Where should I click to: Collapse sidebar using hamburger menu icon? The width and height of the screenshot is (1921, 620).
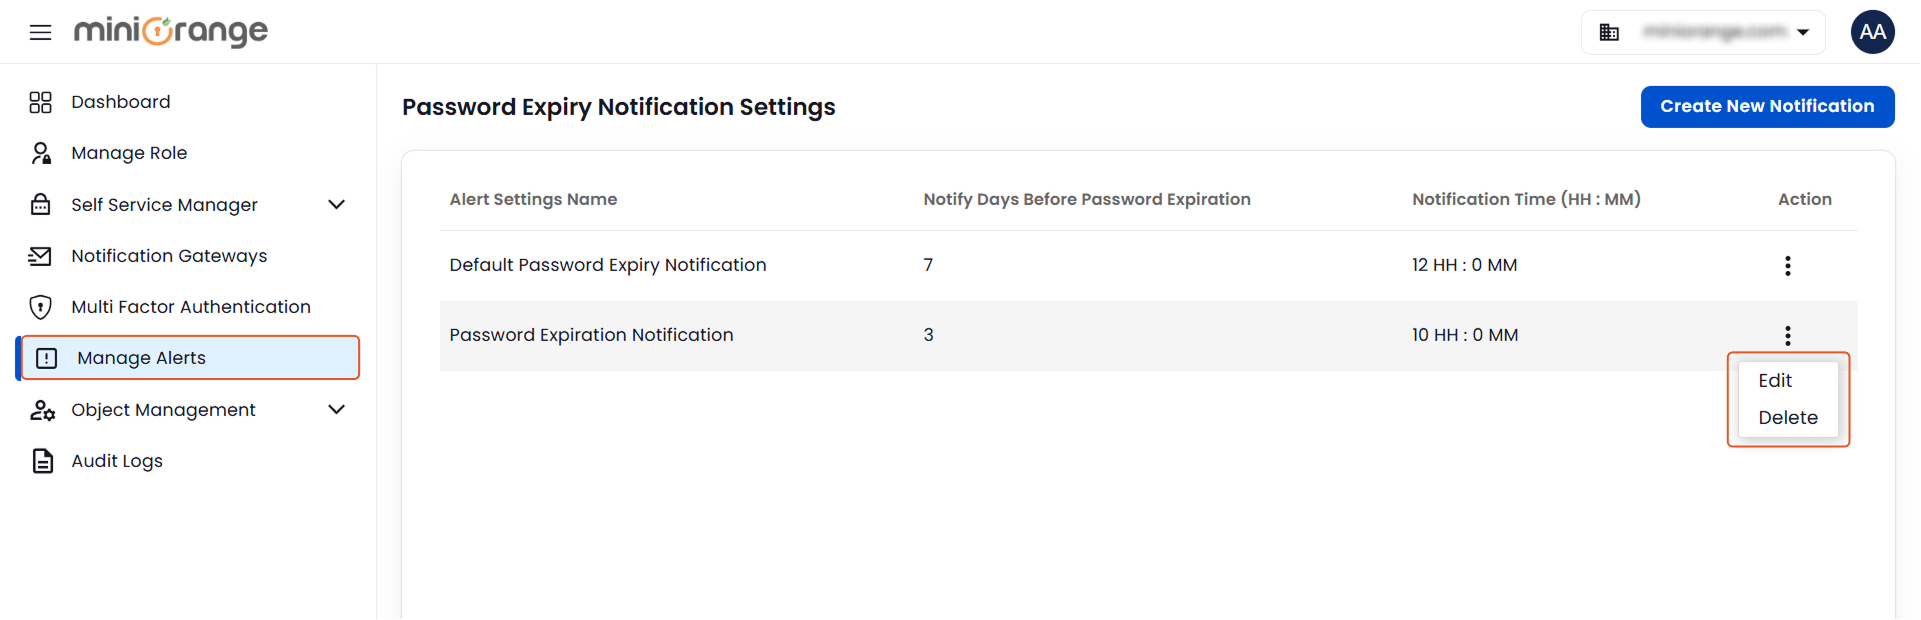click(39, 31)
